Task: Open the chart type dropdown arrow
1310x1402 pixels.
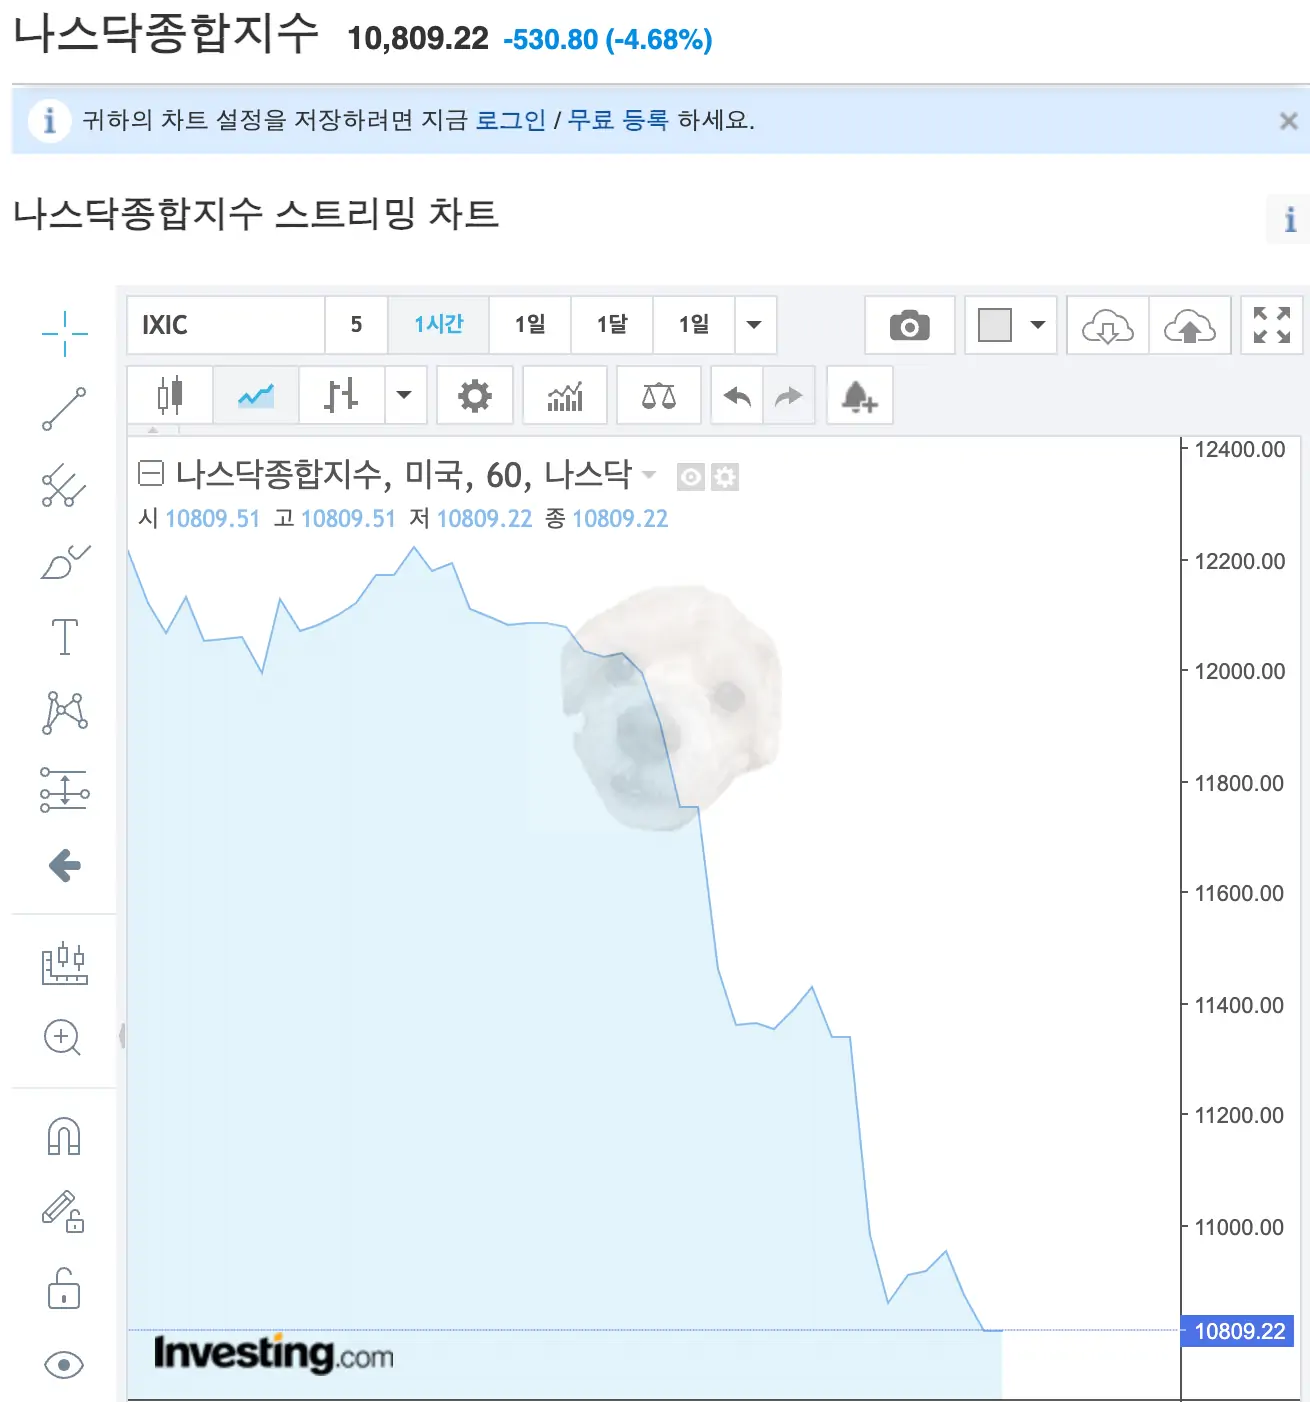Action: coord(405,395)
